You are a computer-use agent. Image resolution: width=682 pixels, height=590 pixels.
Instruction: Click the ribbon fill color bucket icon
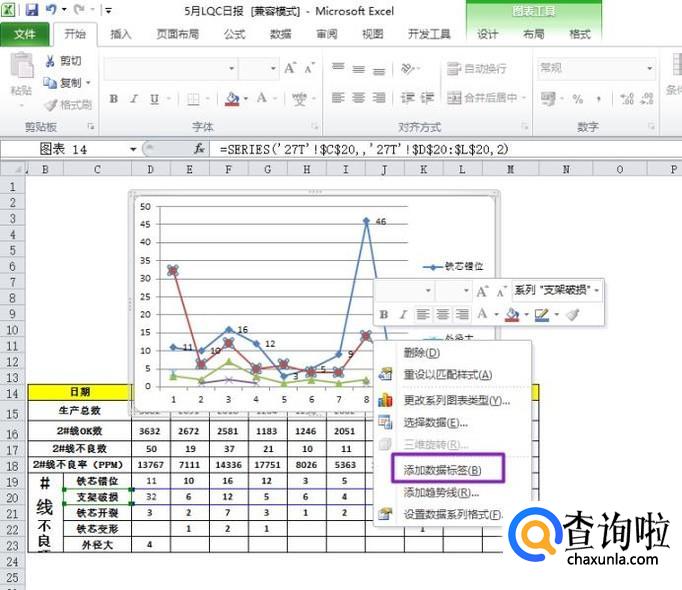(x=232, y=99)
